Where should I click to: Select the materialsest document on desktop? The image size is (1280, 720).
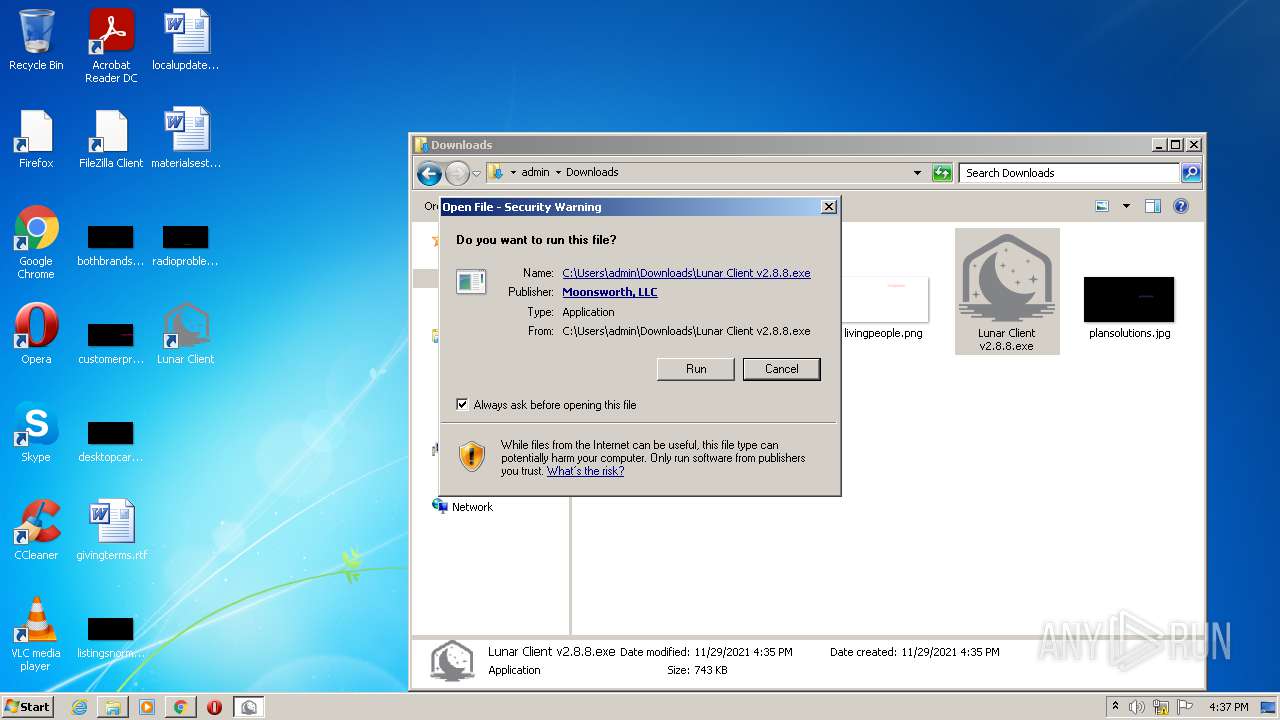(x=186, y=139)
